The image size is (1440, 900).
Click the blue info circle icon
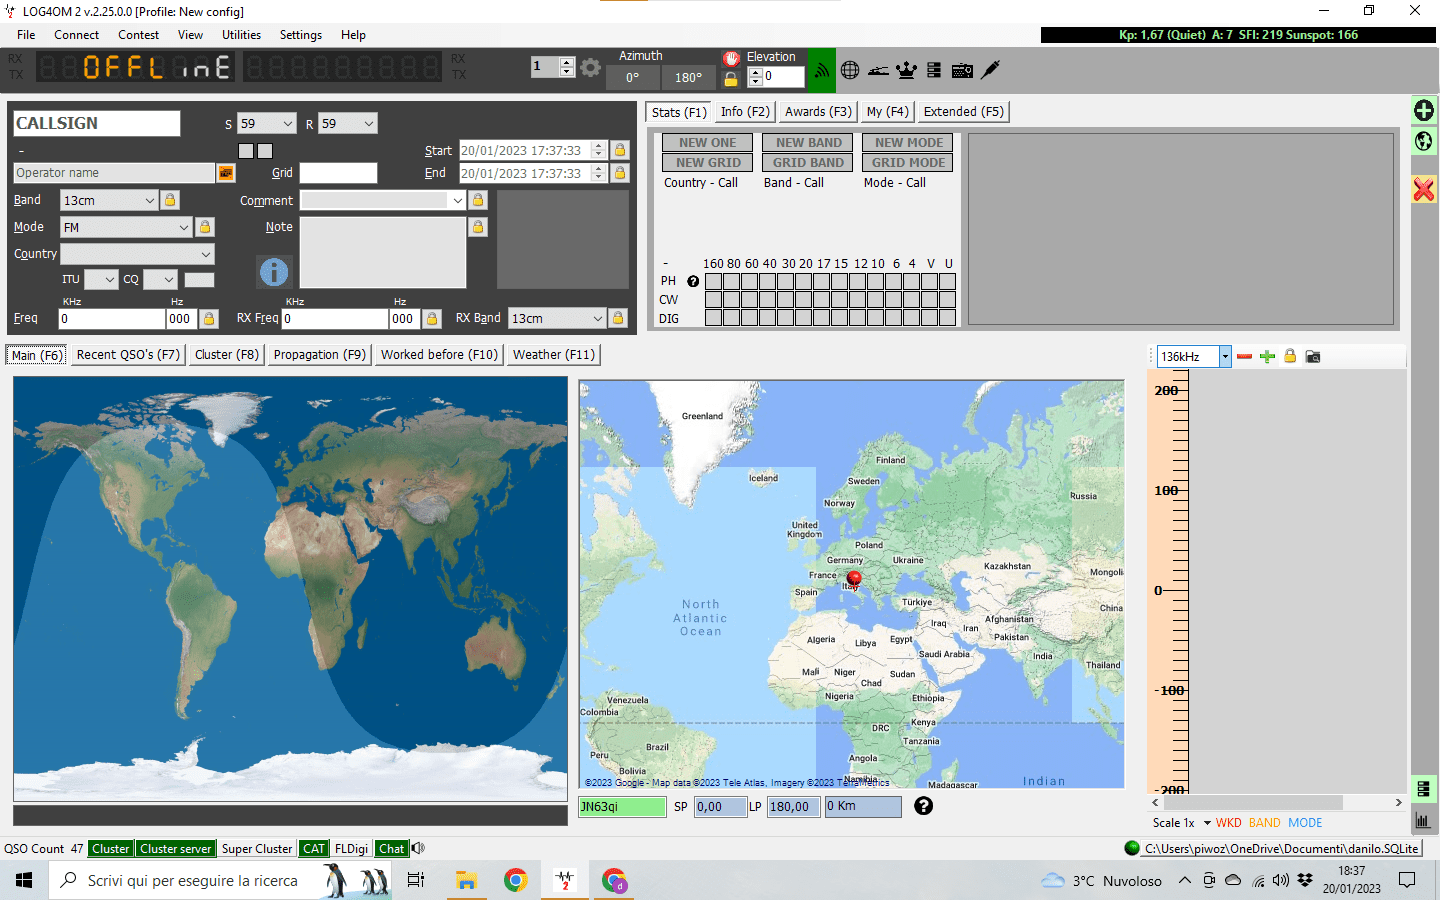(x=274, y=271)
